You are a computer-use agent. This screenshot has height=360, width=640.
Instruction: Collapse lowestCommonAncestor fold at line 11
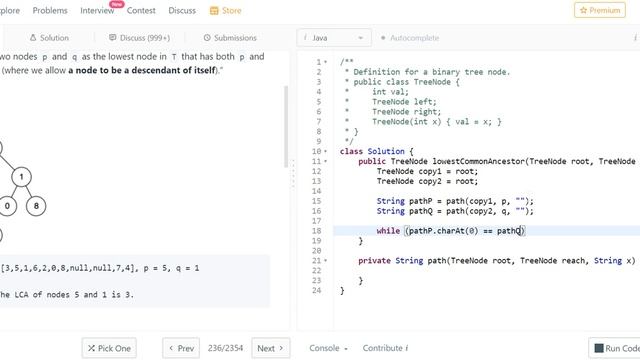click(326, 161)
